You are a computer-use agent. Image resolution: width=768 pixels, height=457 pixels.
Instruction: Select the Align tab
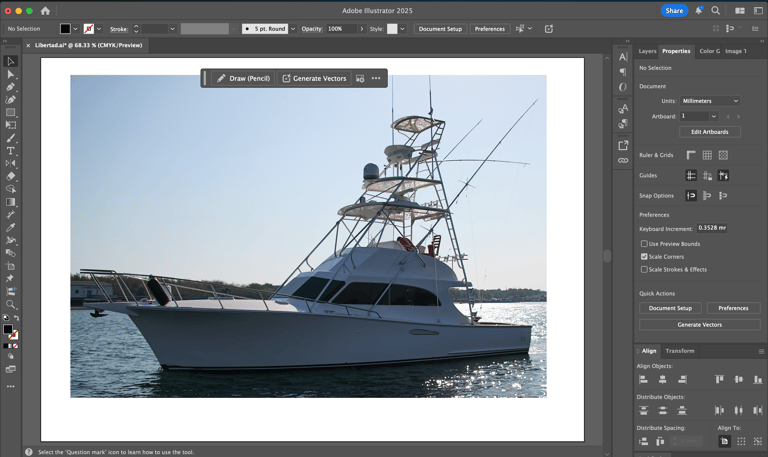click(648, 351)
